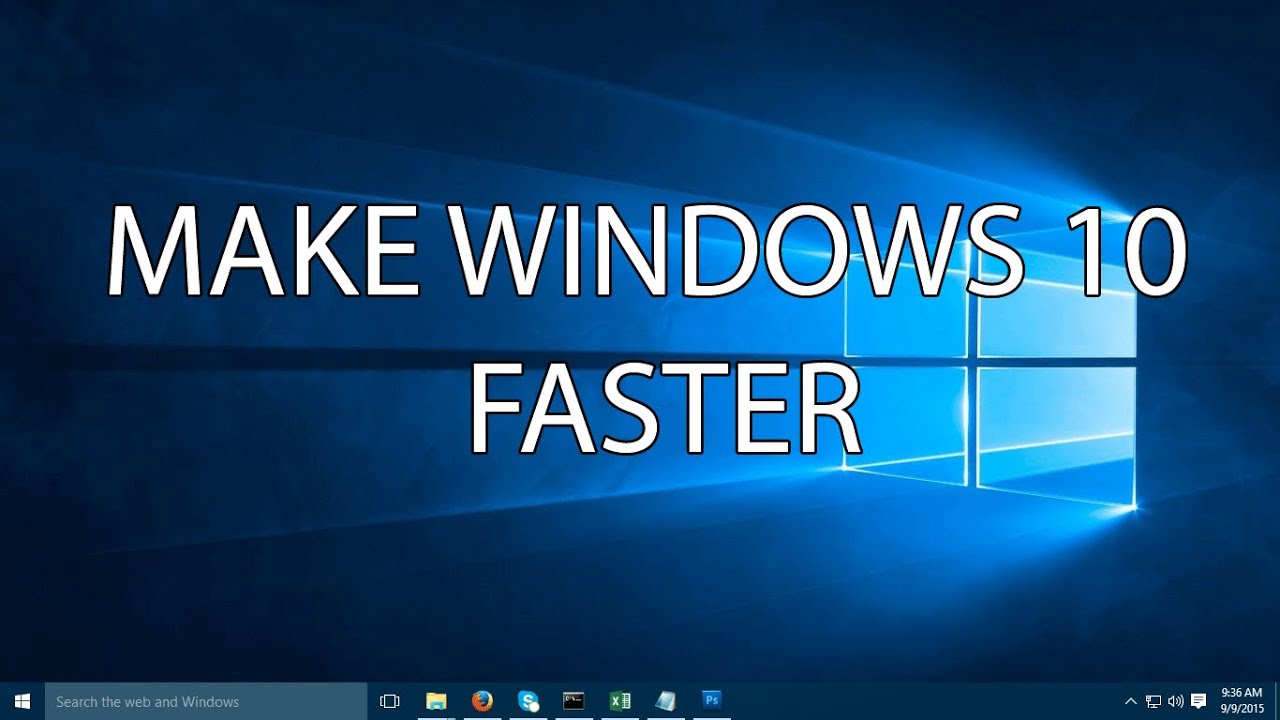
Task: Launch Excel from the taskbar
Action: click(x=620, y=701)
